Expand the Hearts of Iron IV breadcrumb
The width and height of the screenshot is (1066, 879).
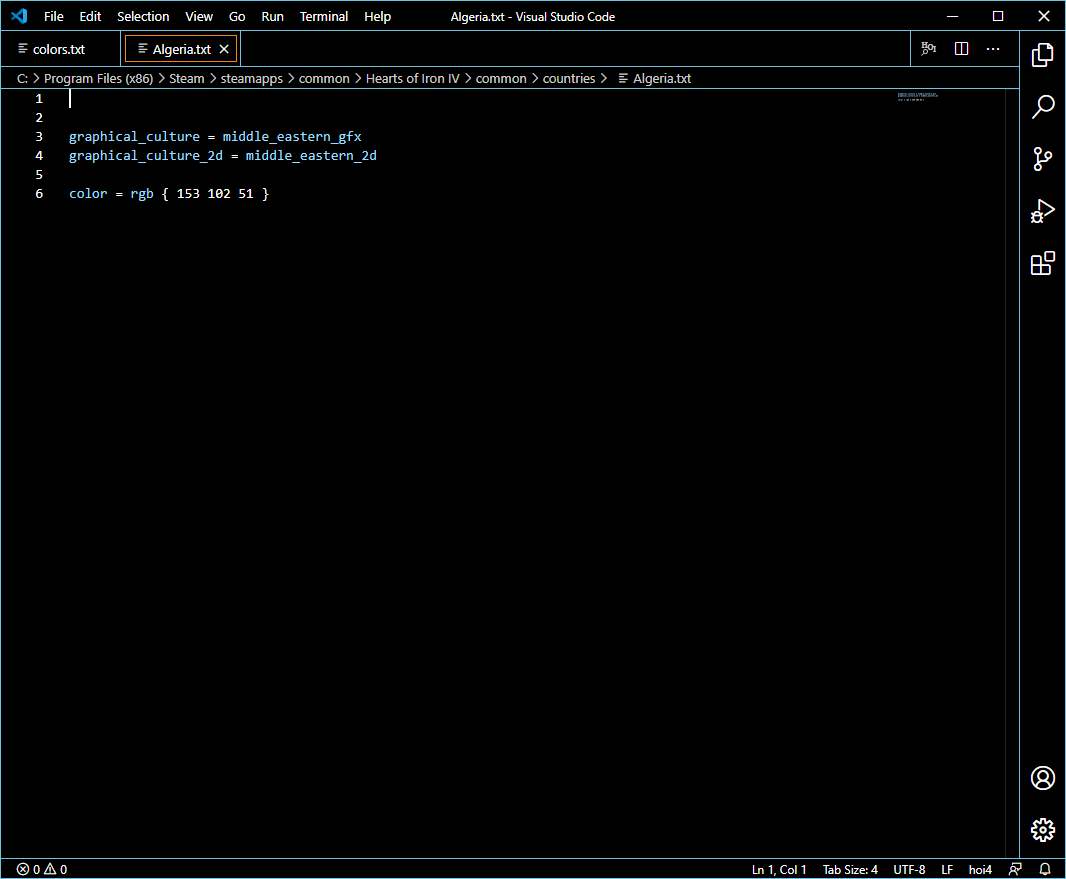413,79
